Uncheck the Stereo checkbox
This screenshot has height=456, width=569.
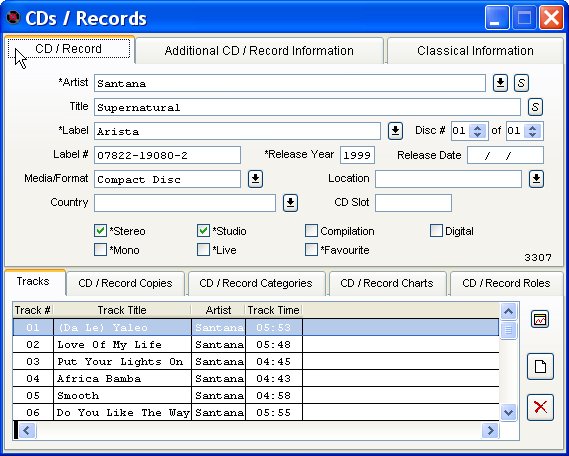pyautogui.click(x=100, y=230)
